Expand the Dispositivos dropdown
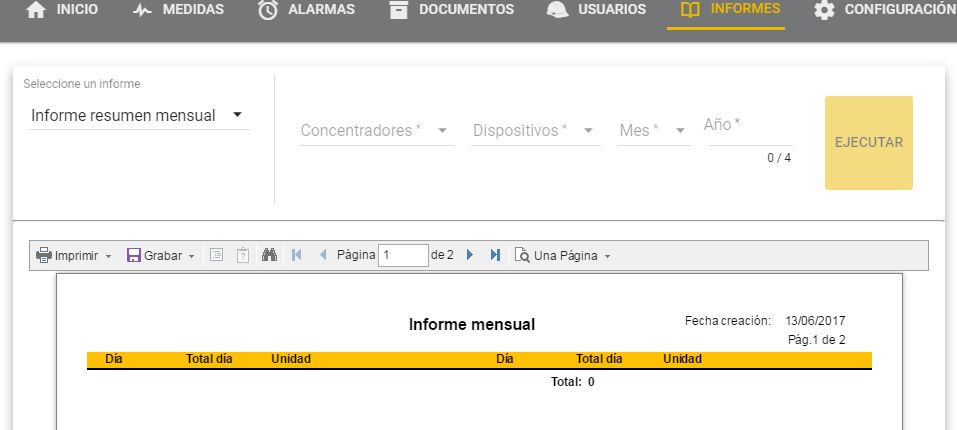The width and height of the screenshot is (957, 430). [535, 131]
